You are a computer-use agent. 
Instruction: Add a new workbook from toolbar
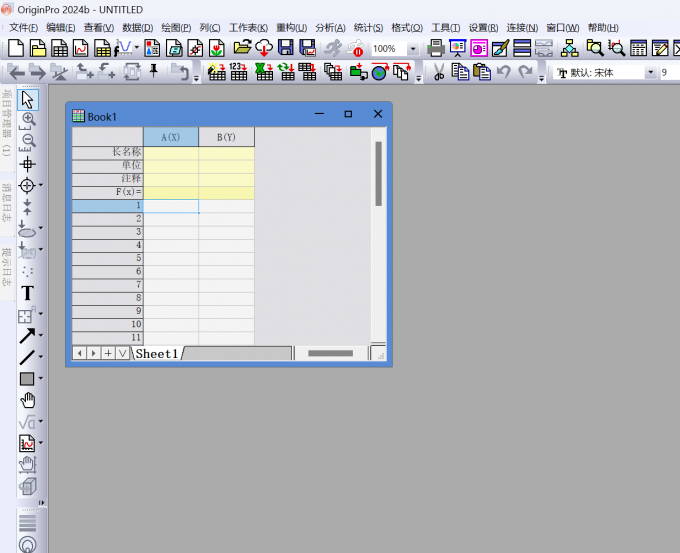59,48
